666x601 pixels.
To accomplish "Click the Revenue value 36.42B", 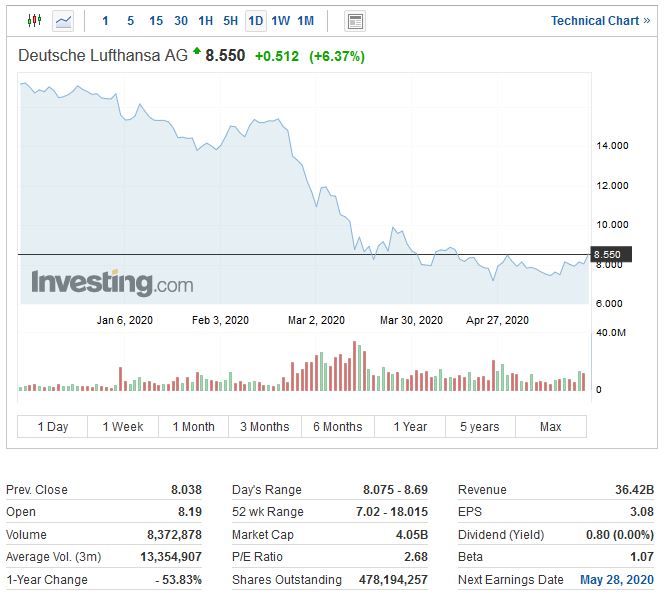I will click(x=635, y=489).
